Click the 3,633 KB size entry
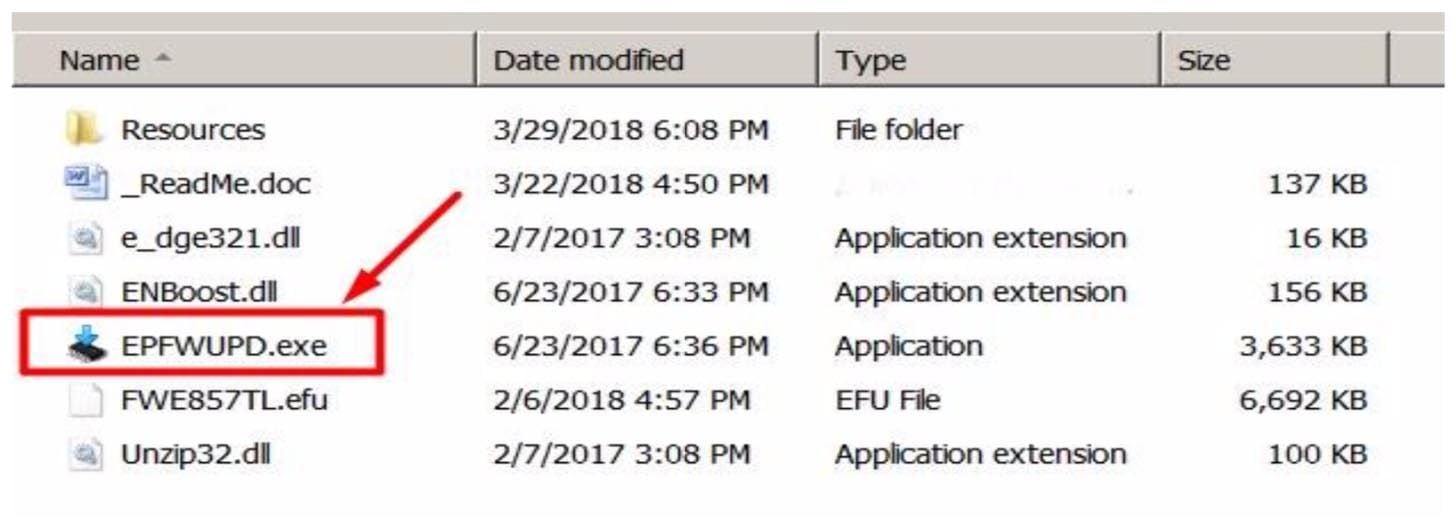 pyautogui.click(x=1302, y=346)
